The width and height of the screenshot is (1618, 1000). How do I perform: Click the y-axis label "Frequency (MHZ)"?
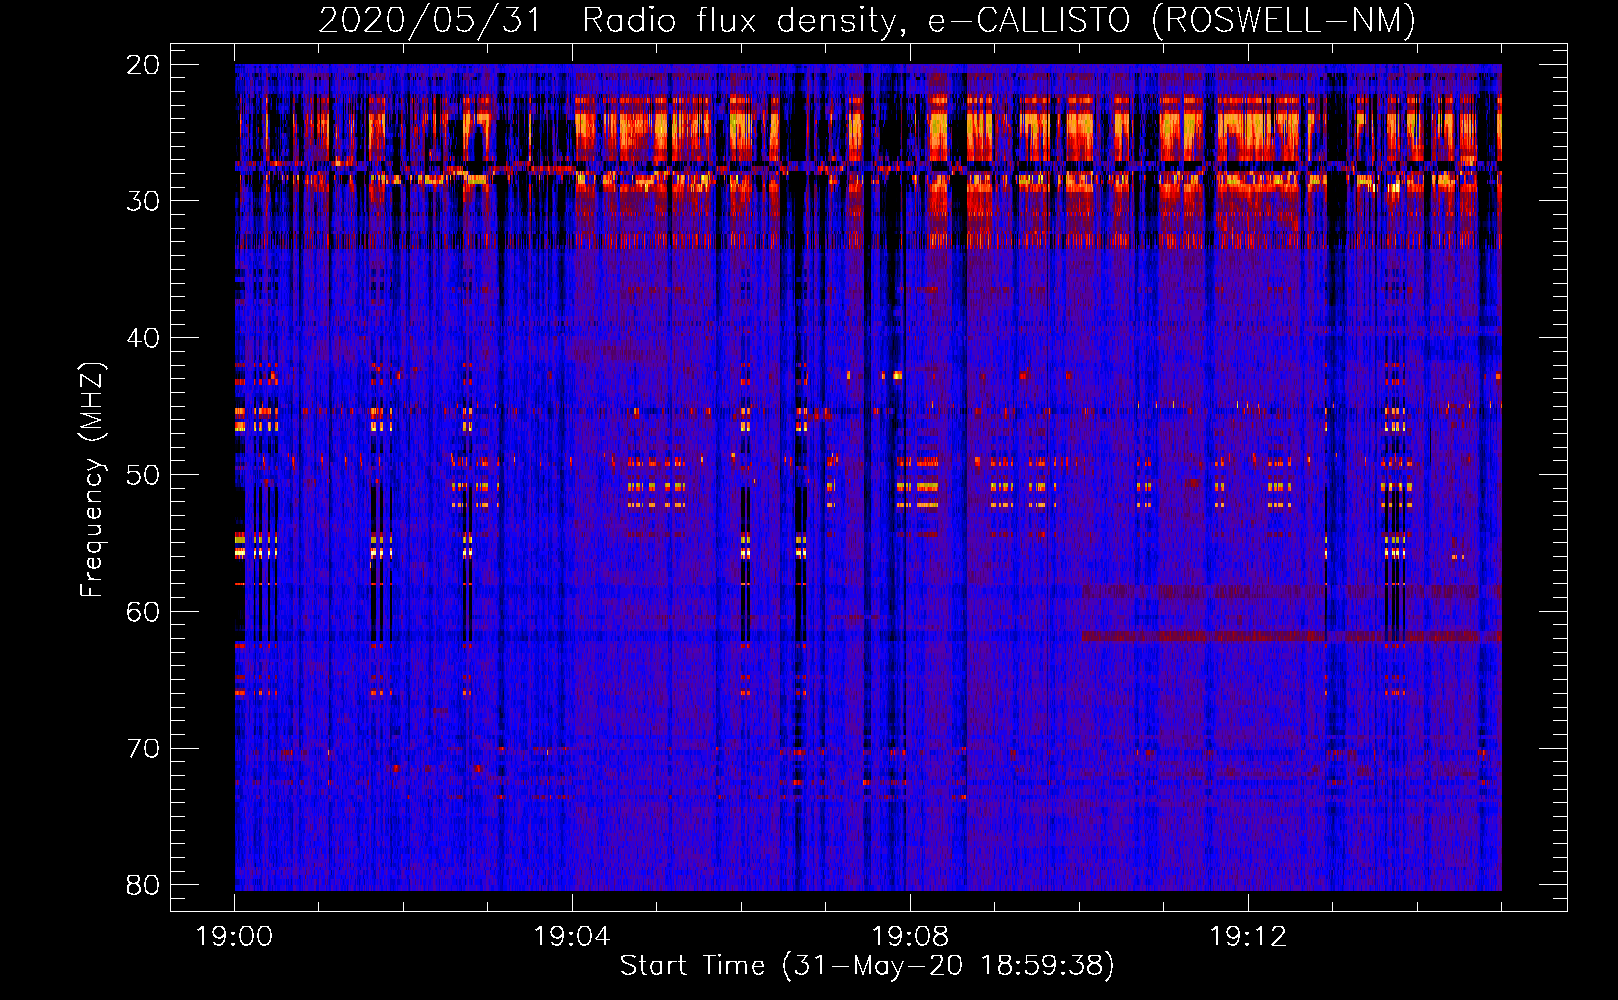pos(92,480)
